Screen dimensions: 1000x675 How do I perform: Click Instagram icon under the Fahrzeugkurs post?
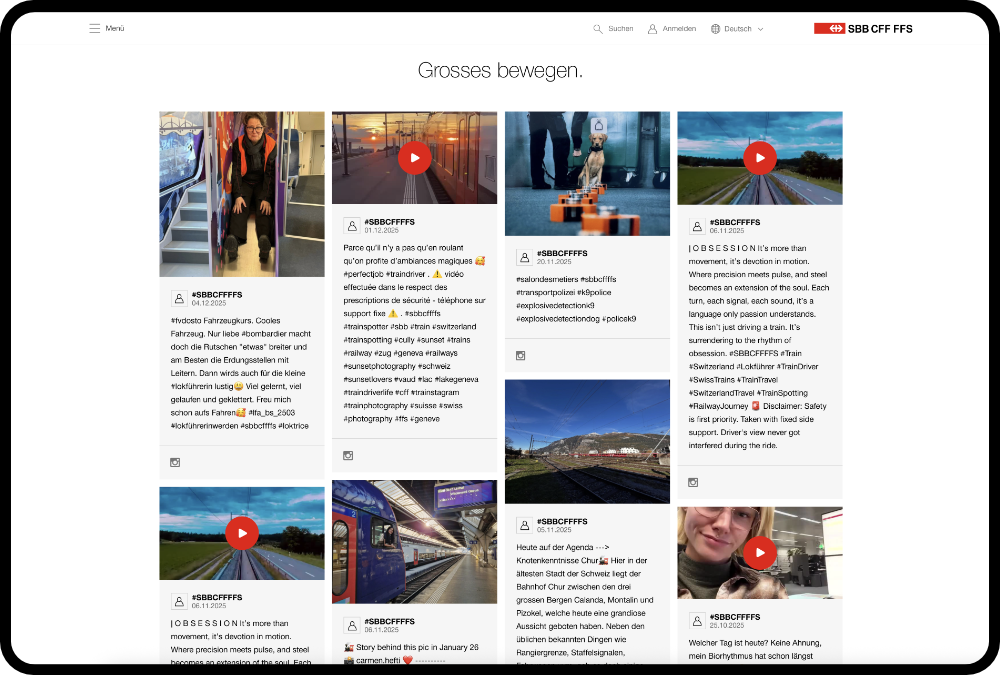(176, 462)
